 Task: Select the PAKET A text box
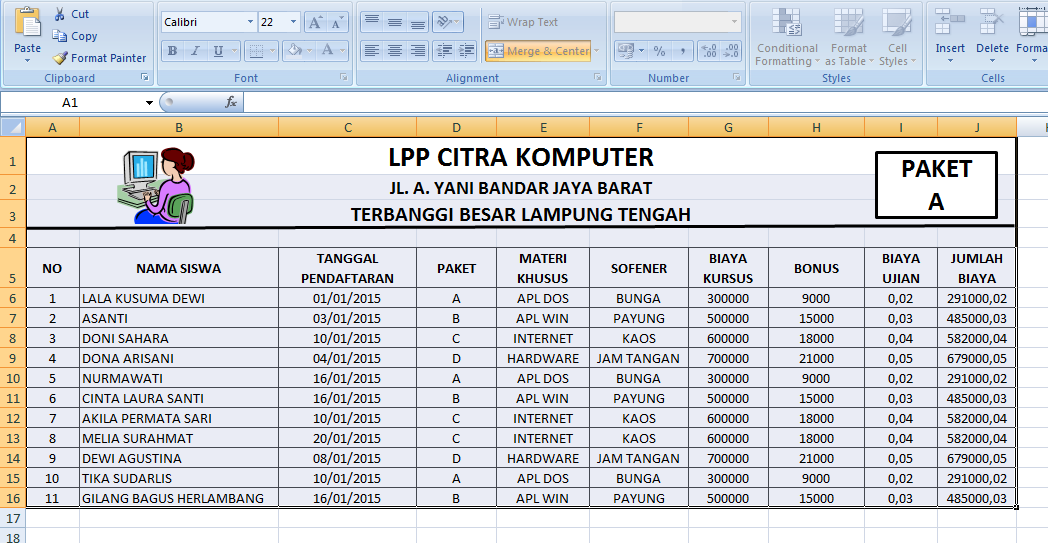click(x=936, y=185)
